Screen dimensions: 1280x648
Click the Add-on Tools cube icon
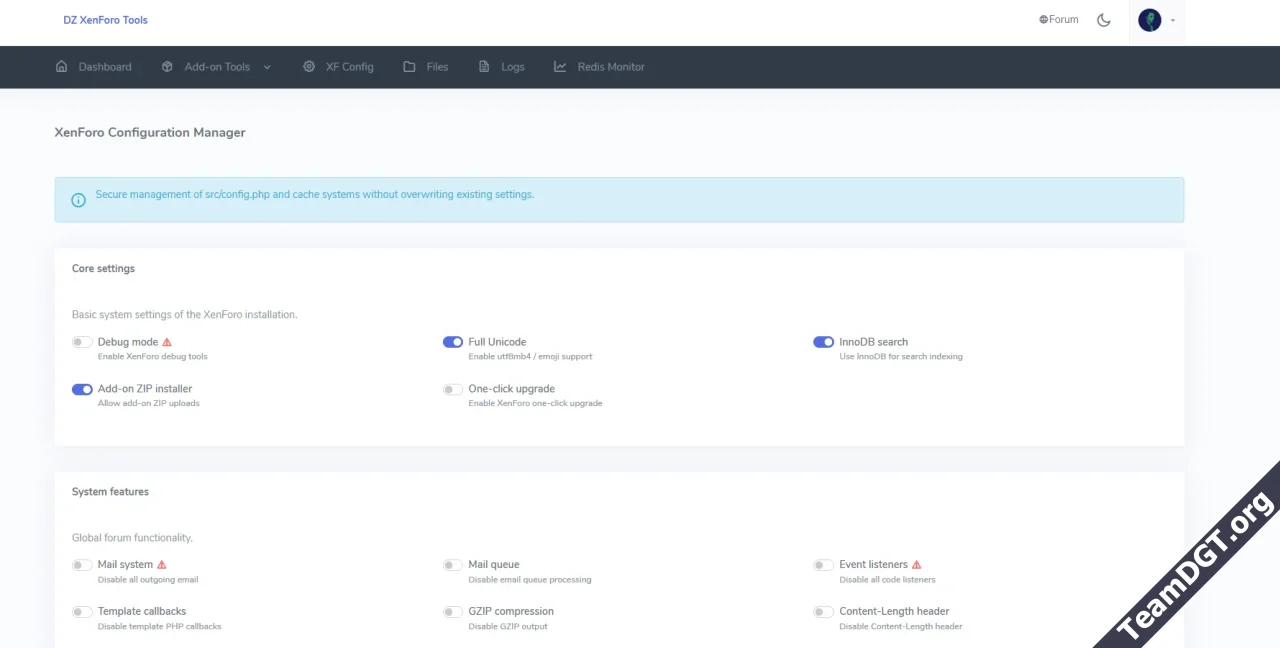167,67
